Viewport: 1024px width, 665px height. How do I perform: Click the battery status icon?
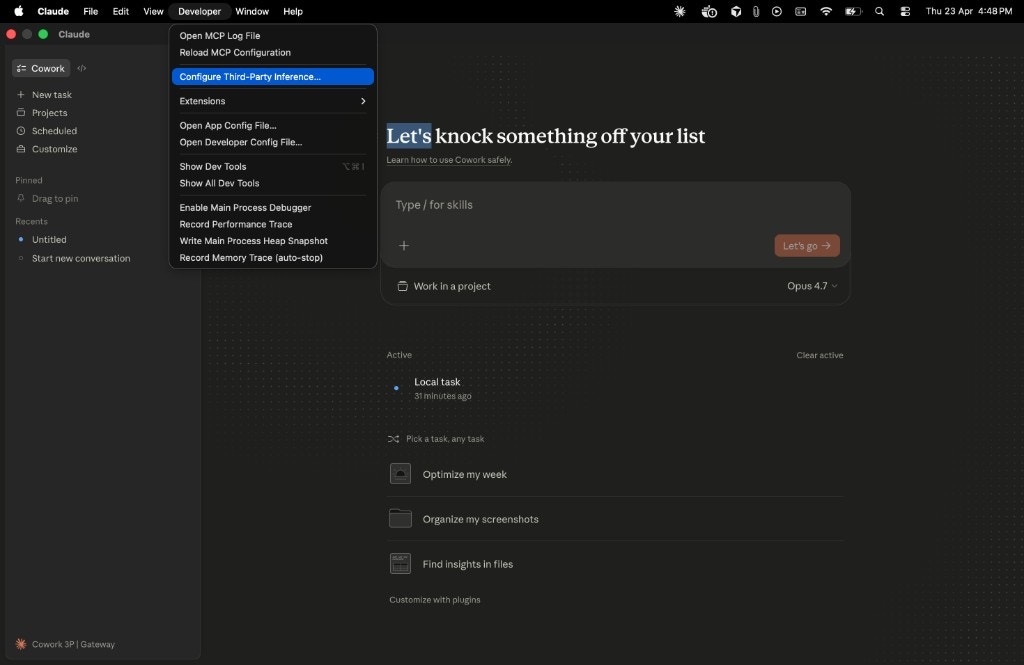coord(852,11)
